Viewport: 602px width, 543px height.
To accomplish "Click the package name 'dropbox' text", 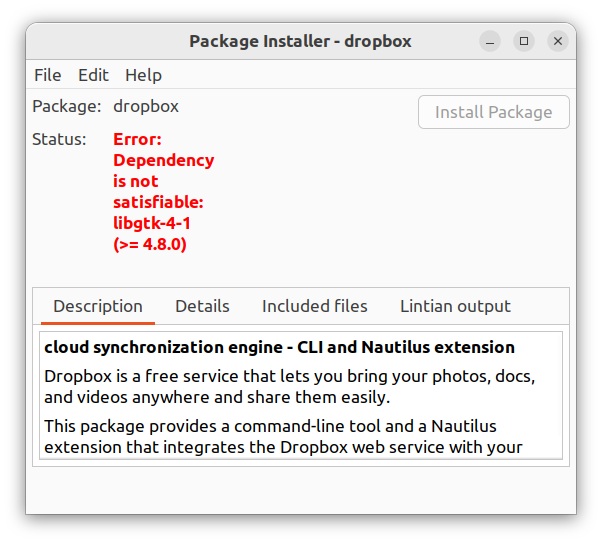I will (x=146, y=106).
